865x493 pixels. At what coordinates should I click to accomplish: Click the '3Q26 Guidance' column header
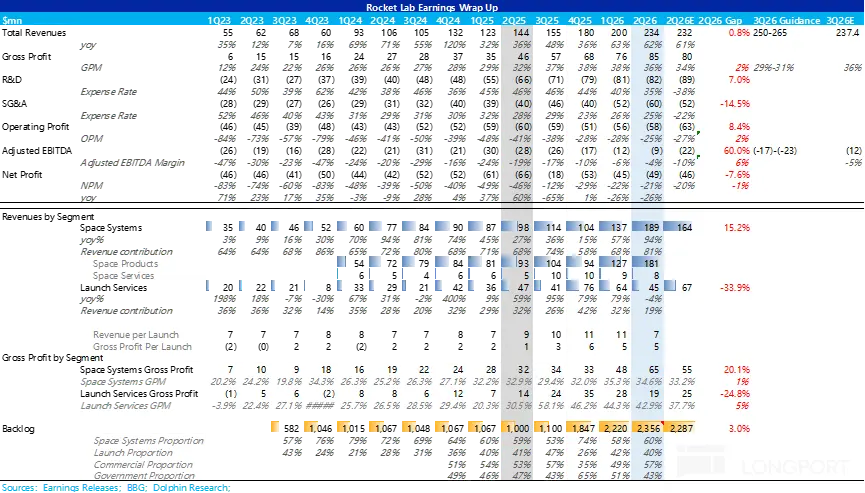[x=786, y=20]
